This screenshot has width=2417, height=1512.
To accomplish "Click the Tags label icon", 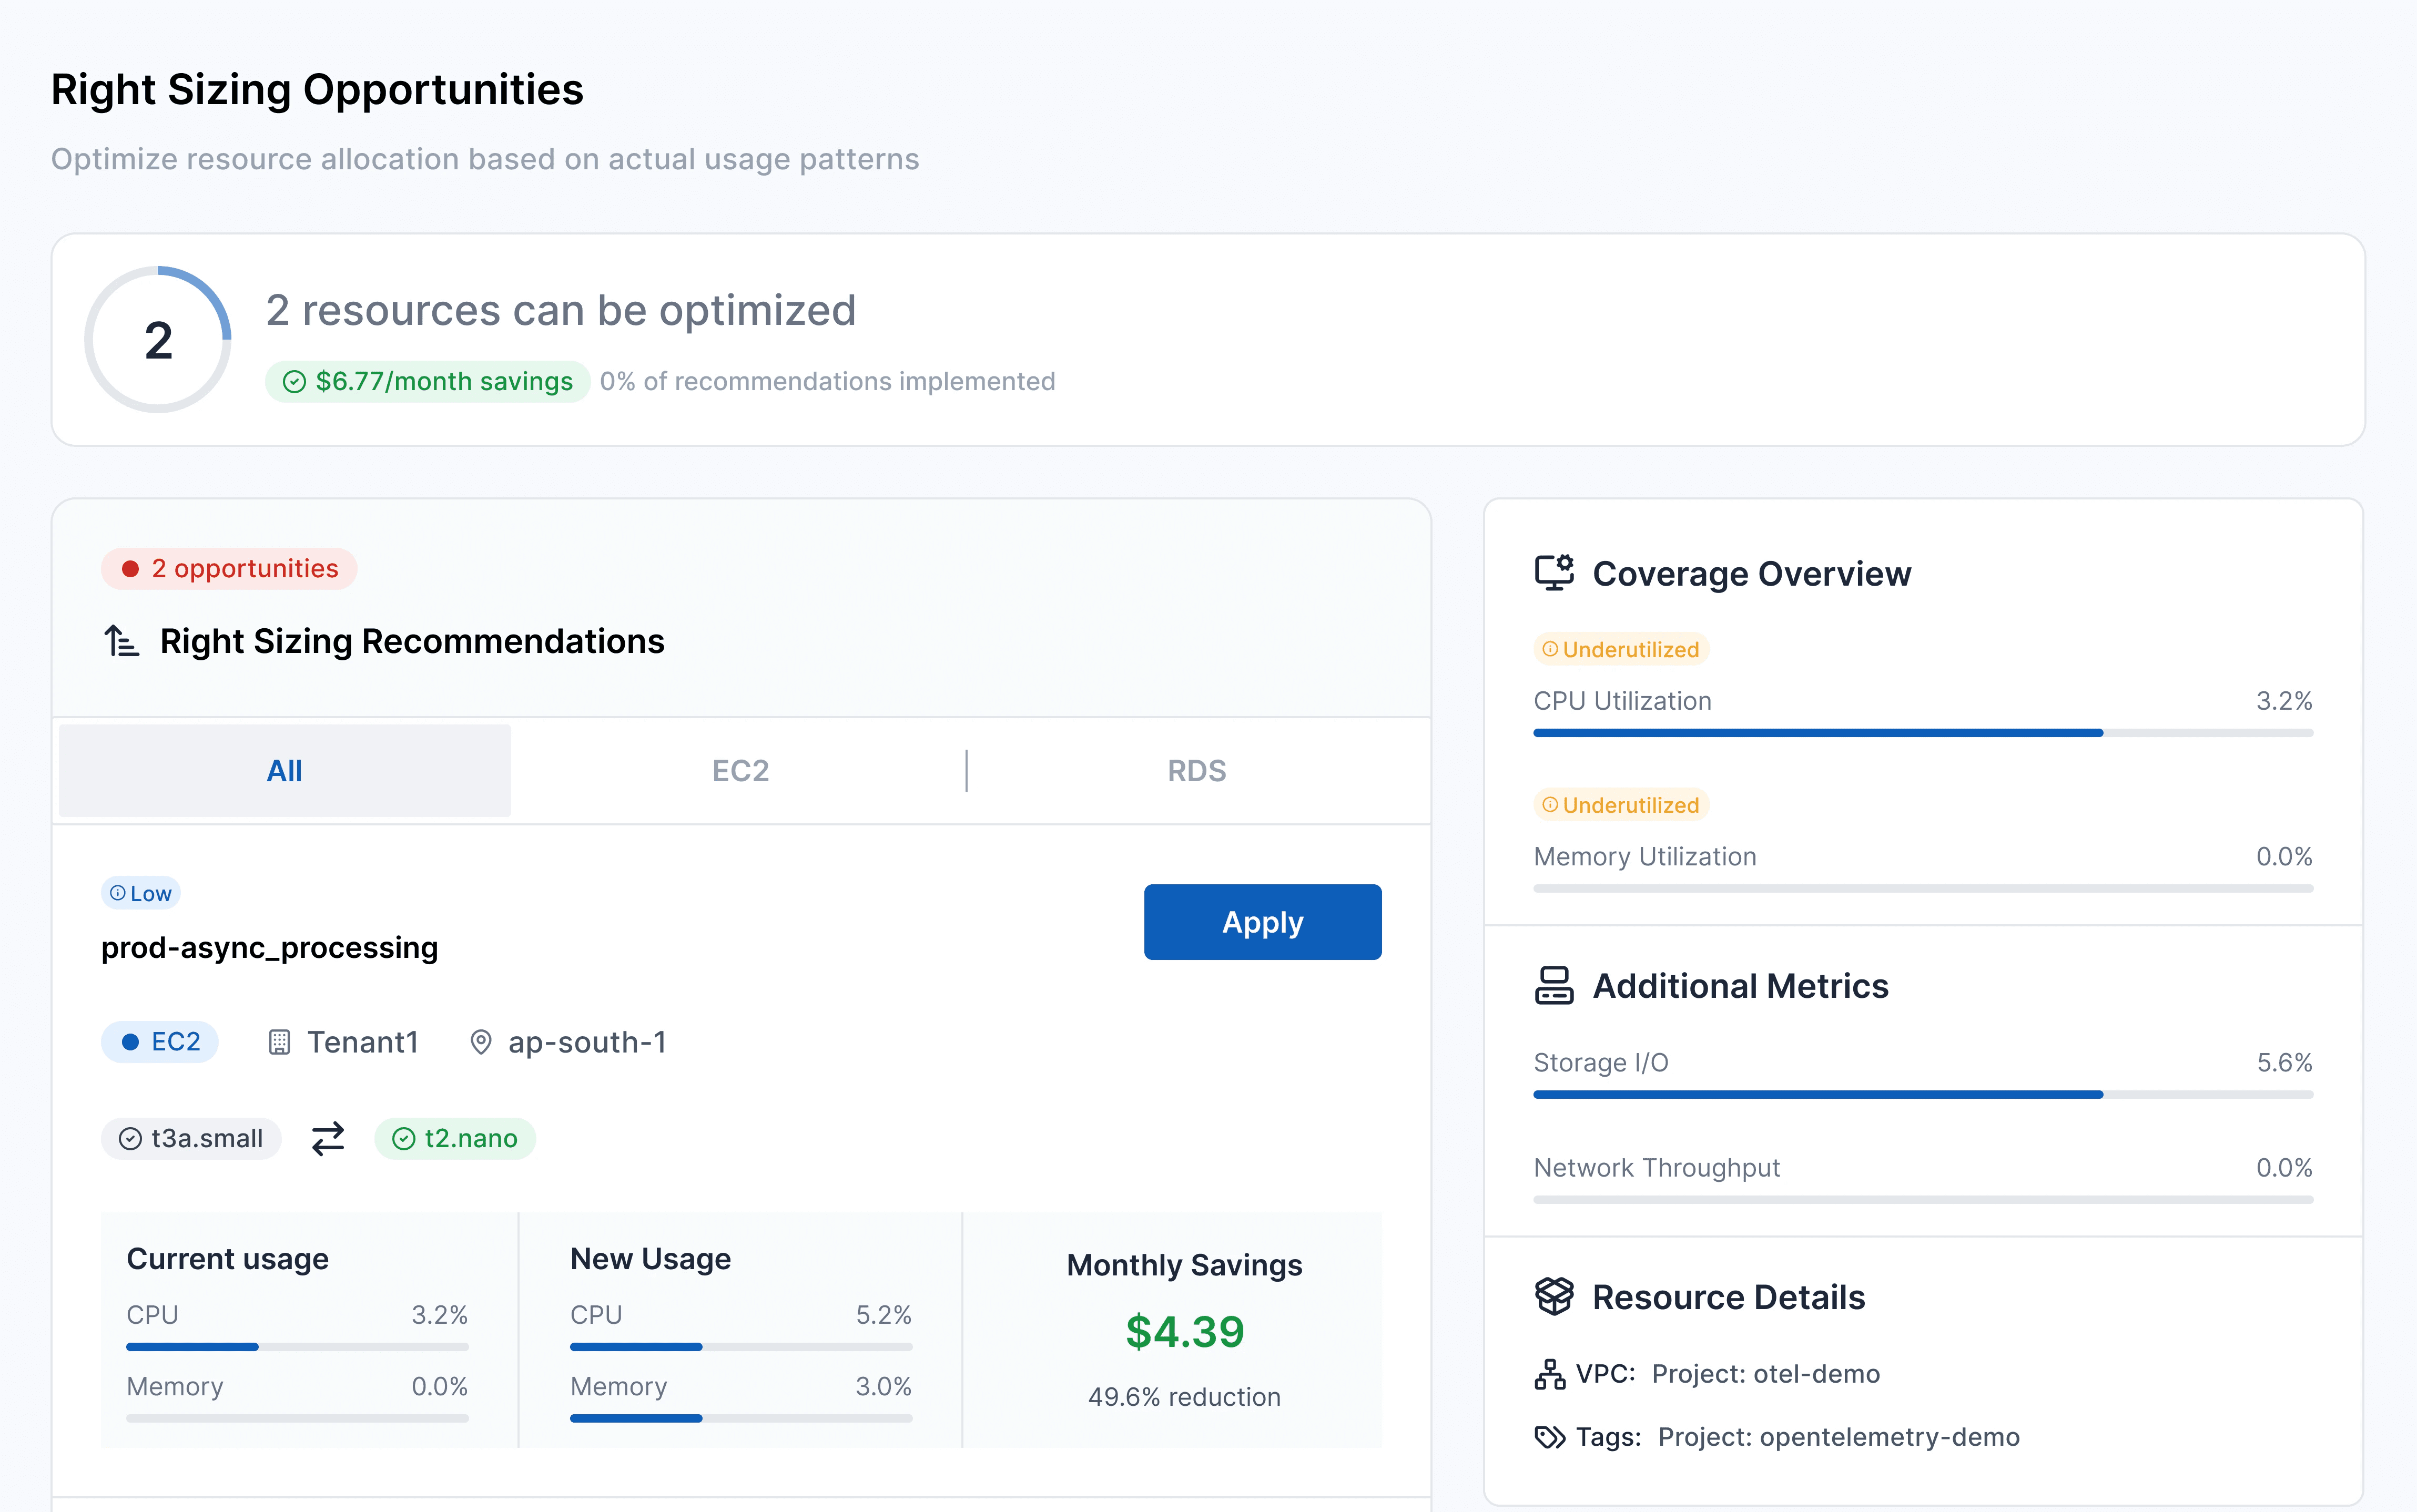I will [x=1549, y=1437].
